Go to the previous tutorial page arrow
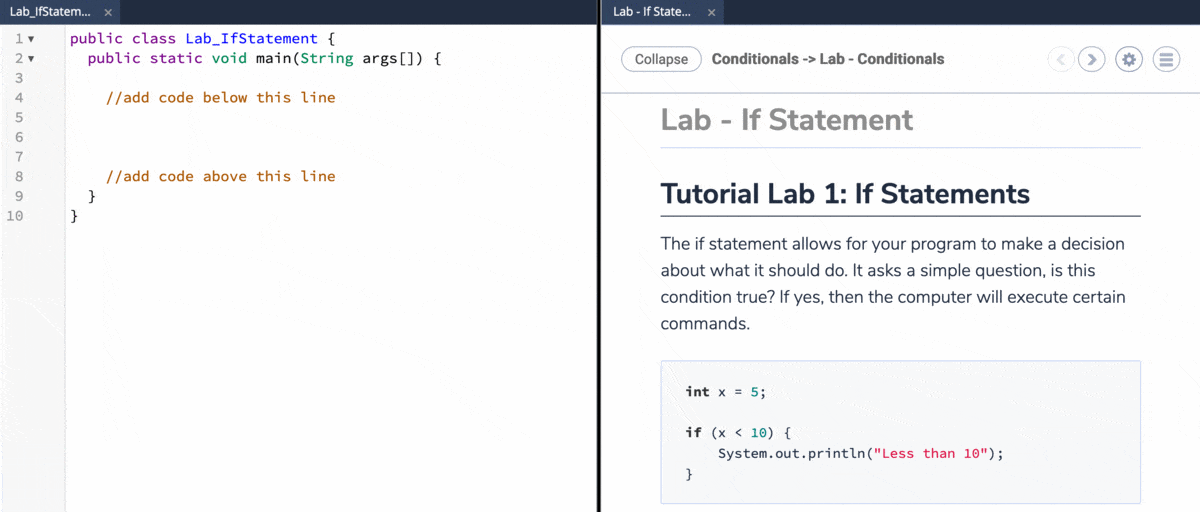The width and height of the screenshot is (1200, 512). (x=1061, y=59)
